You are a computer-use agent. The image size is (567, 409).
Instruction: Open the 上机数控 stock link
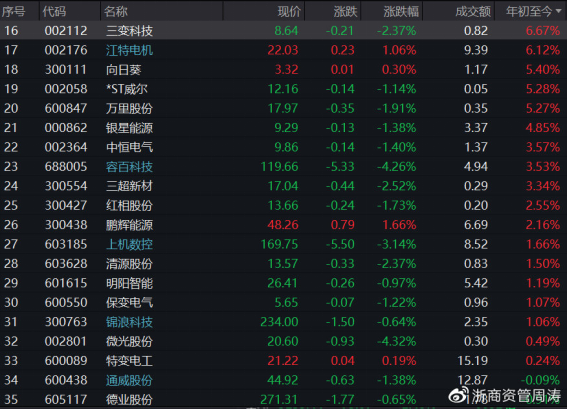pos(129,244)
